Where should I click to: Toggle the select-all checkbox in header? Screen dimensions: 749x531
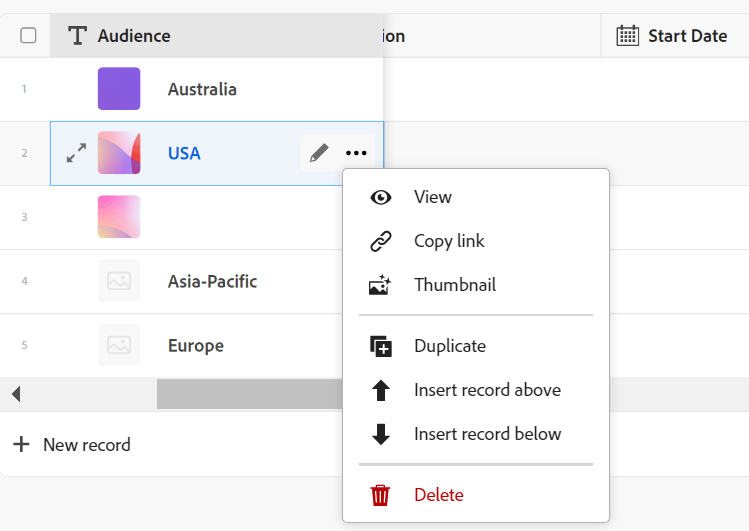pos(29,36)
